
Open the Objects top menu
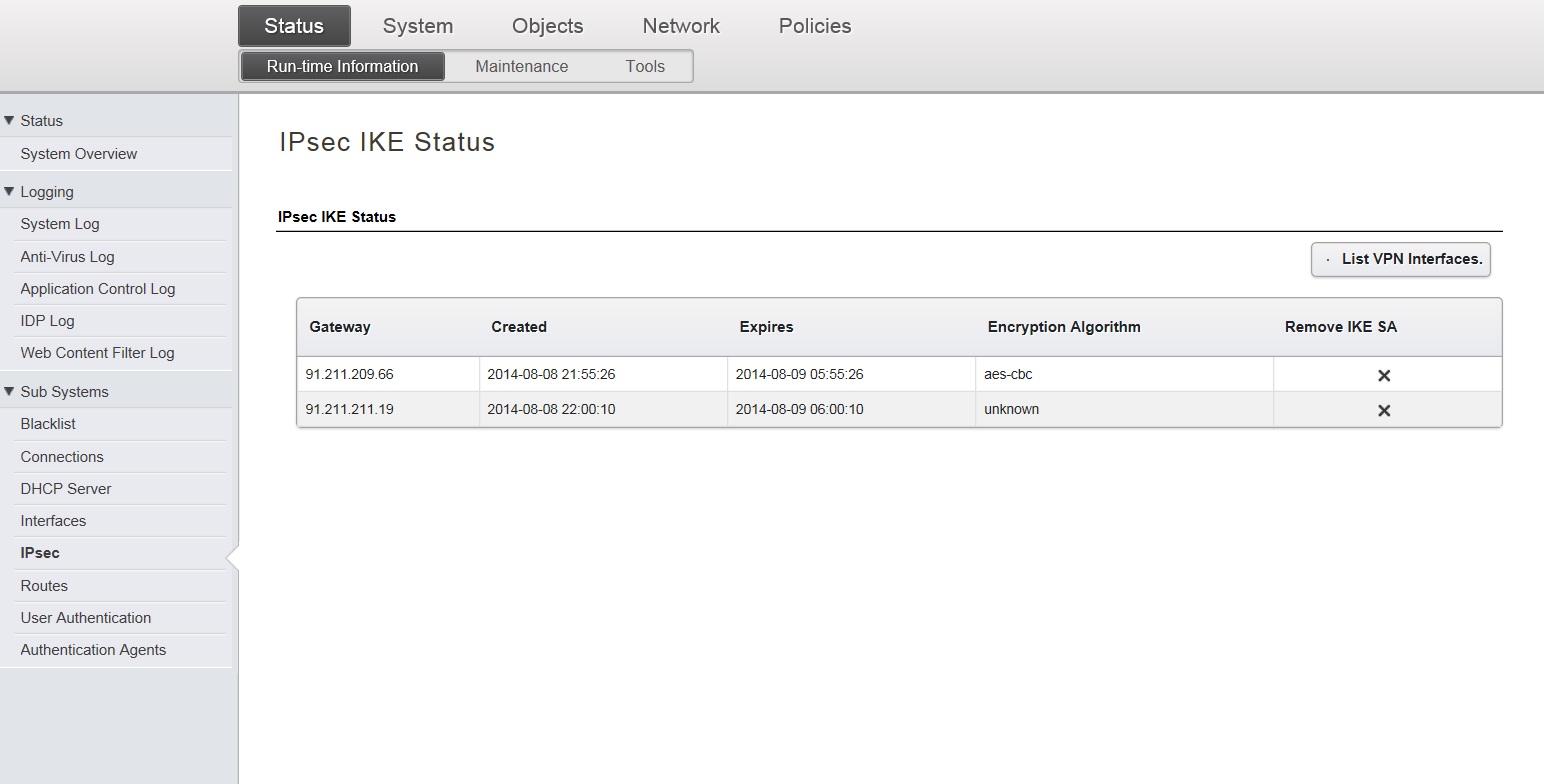pyautogui.click(x=547, y=26)
